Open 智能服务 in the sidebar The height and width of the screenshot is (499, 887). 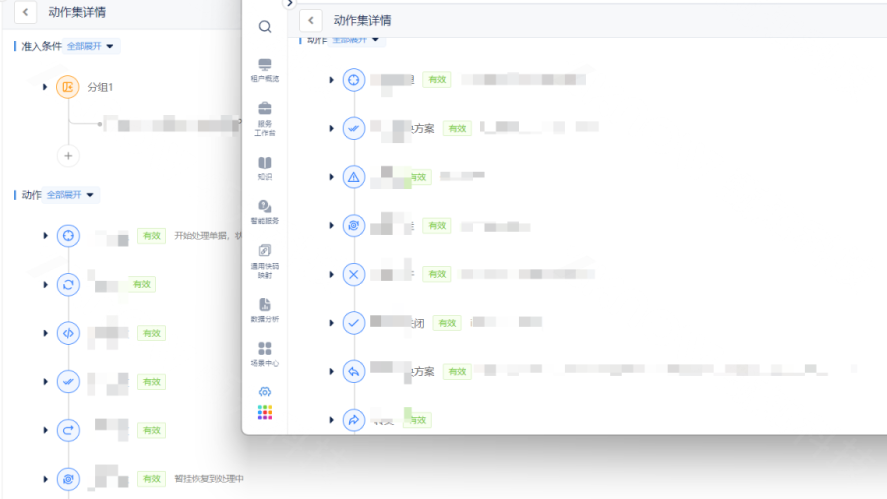click(264, 211)
